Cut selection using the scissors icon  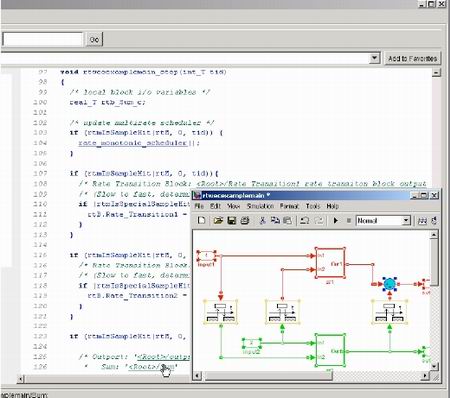click(262, 220)
